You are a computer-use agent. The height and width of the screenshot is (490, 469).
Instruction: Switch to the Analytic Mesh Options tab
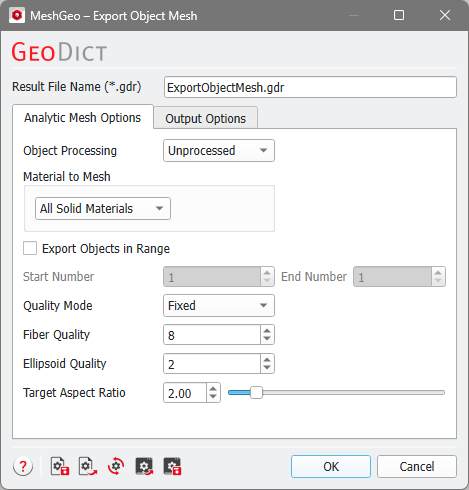pos(83,118)
